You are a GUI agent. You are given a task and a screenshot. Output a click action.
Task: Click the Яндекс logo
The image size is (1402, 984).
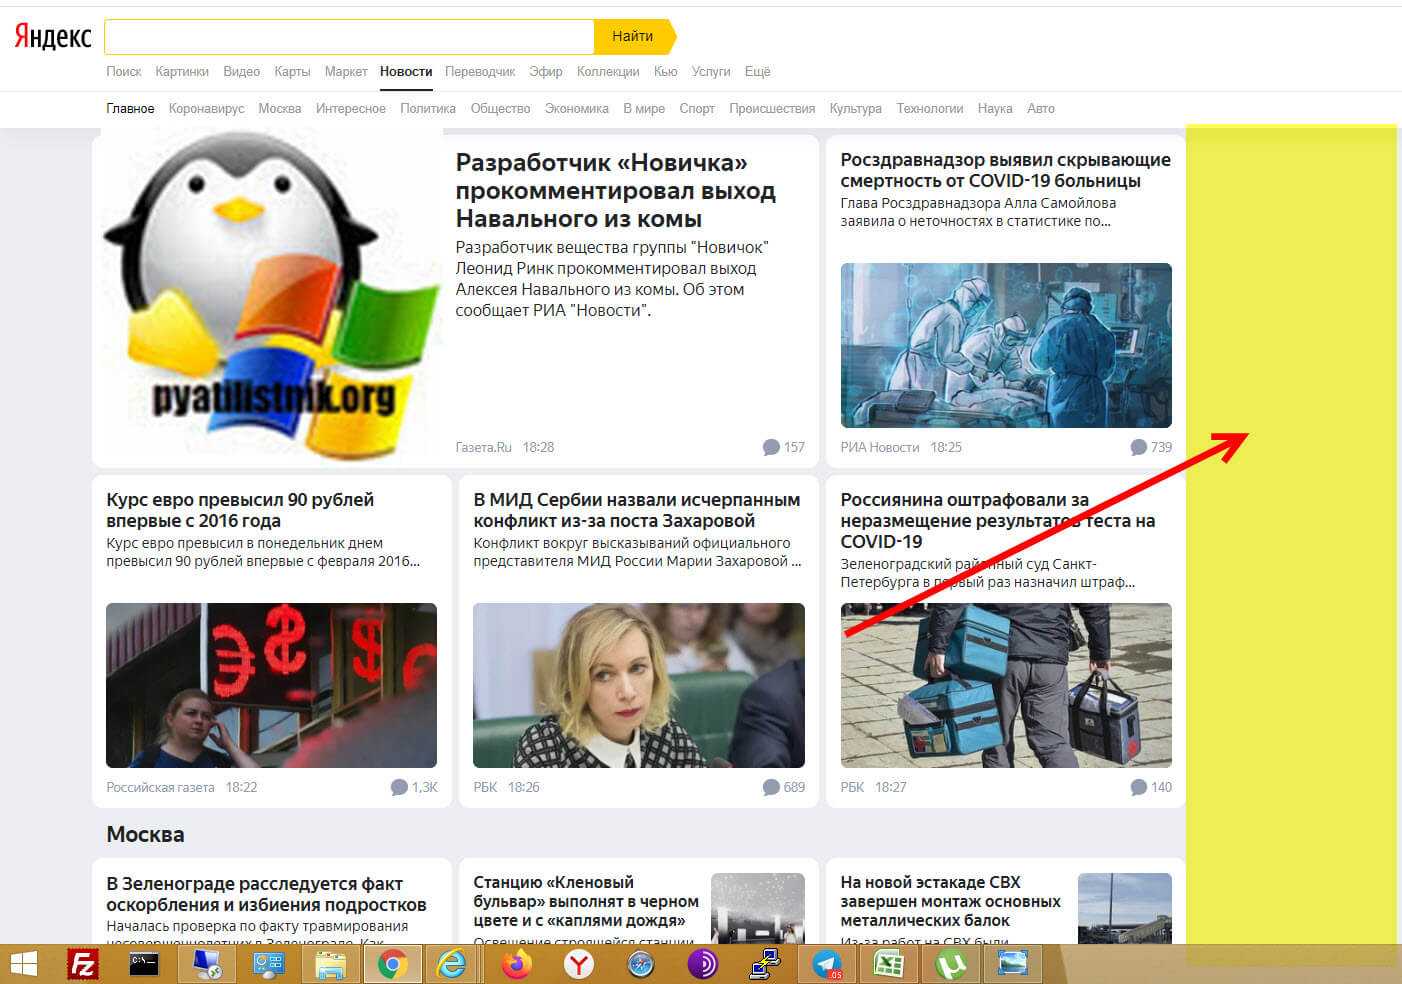[53, 37]
